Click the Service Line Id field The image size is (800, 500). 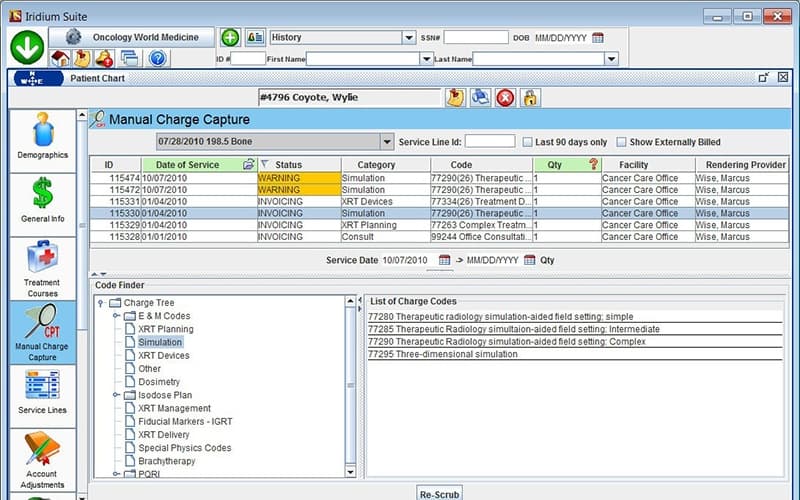click(x=490, y=141)
